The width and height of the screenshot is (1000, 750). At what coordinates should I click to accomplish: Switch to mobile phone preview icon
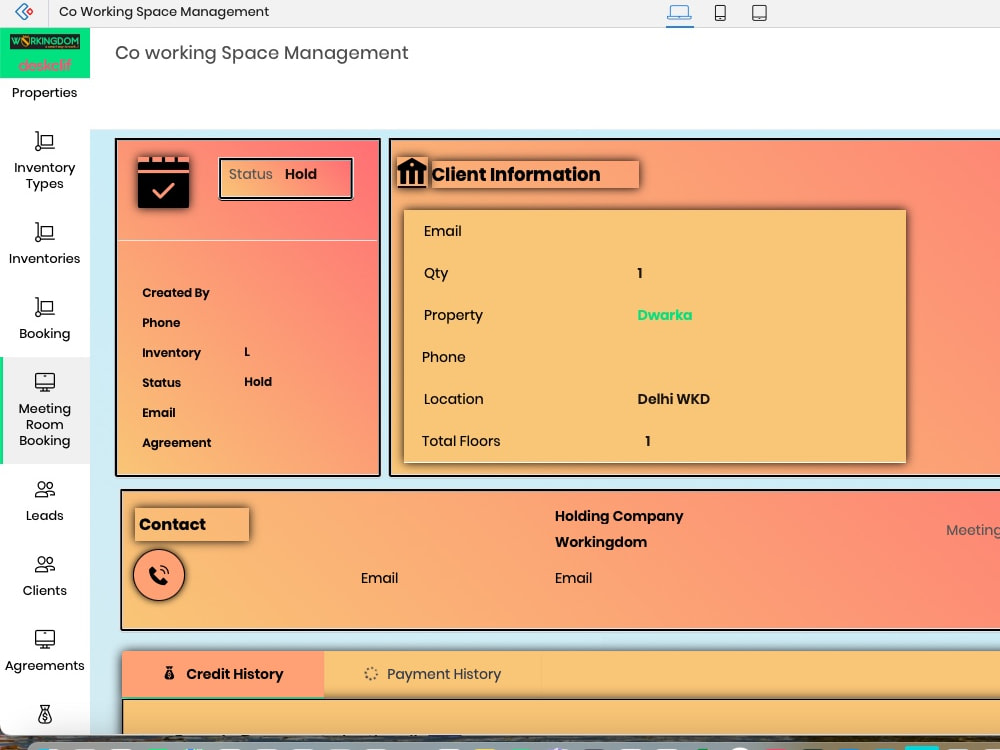click(720, 13)
